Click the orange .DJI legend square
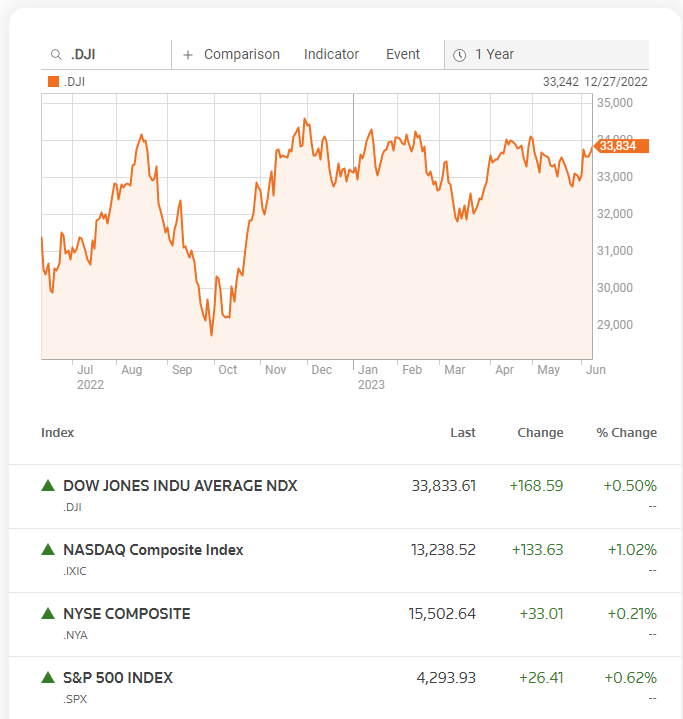683x719 pixels. pyautogui.click(x=54, y=82)
